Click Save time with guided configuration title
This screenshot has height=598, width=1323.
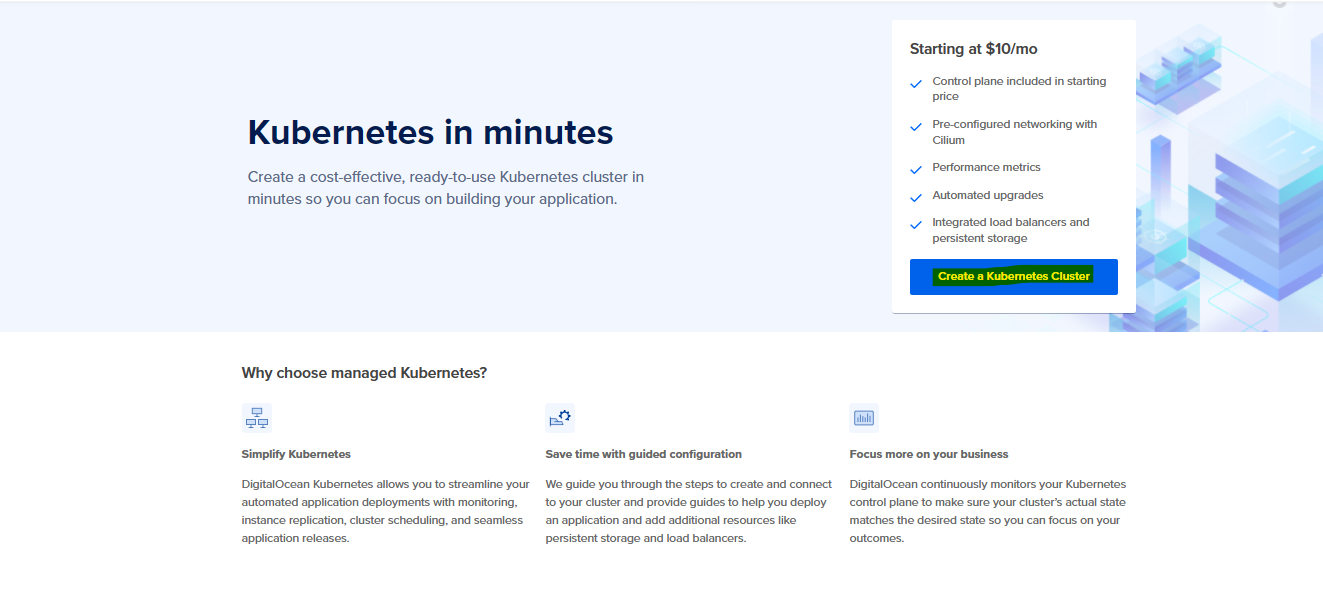(643, 454)
